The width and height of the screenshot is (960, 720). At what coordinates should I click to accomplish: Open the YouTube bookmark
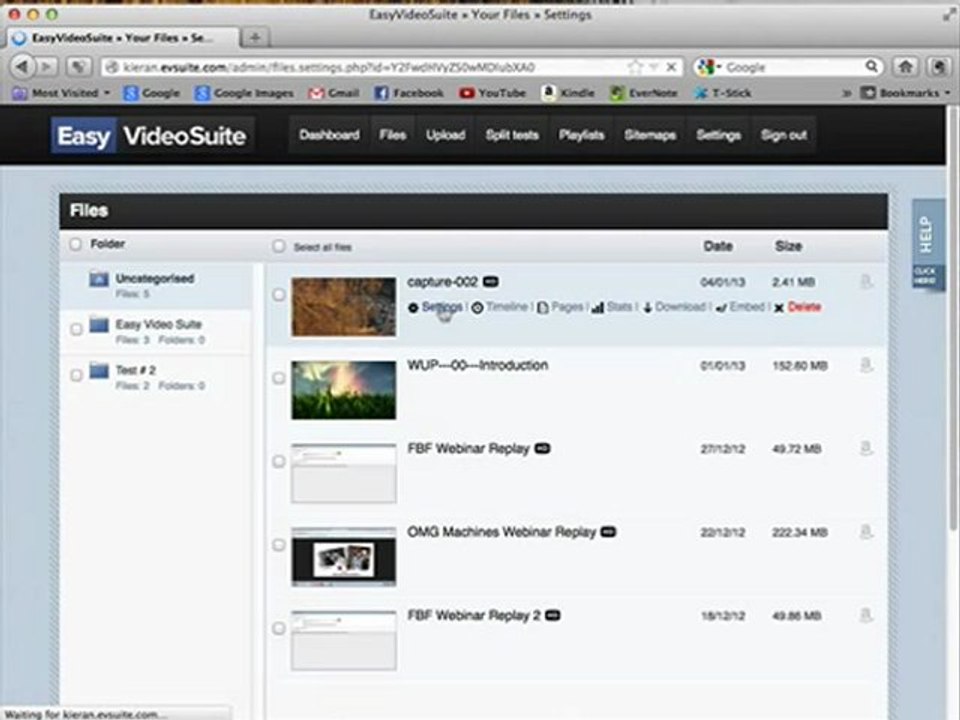click(492, 93)
